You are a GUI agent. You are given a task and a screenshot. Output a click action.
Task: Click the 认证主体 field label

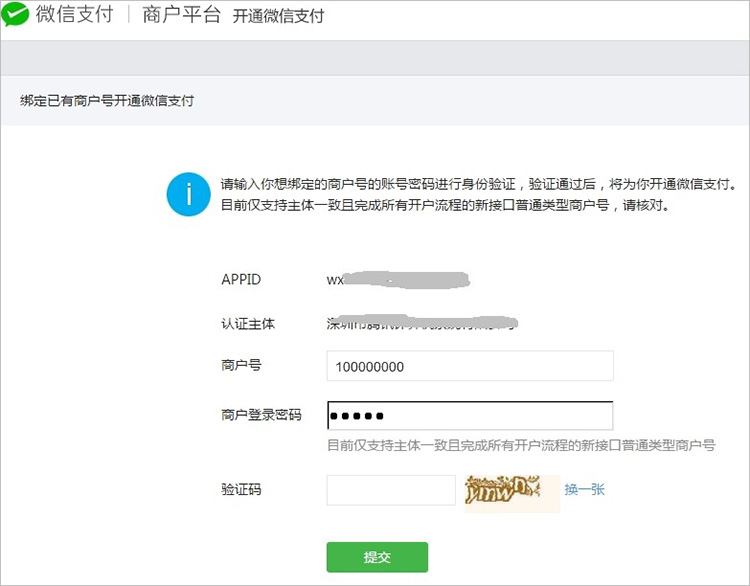(x=248, y=324)
